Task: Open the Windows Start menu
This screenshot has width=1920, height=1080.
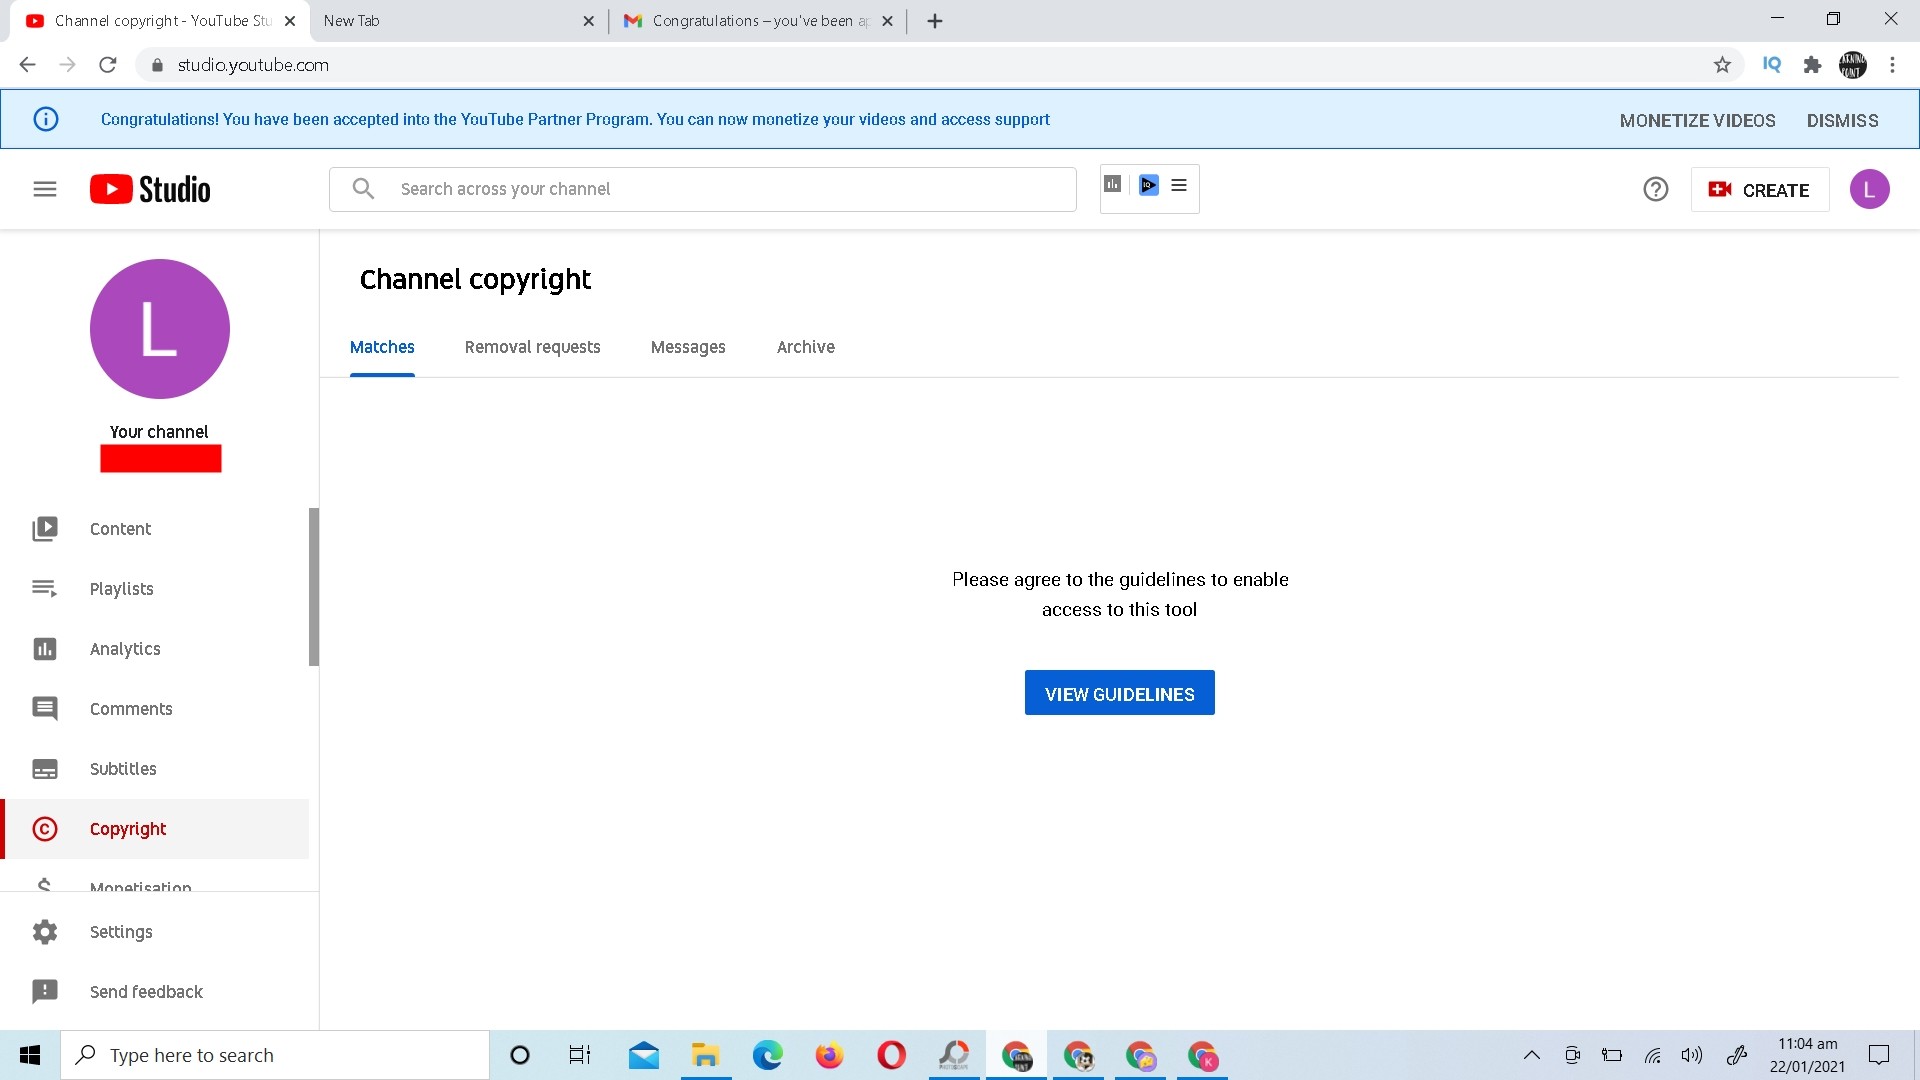Action: (30, 1055)
